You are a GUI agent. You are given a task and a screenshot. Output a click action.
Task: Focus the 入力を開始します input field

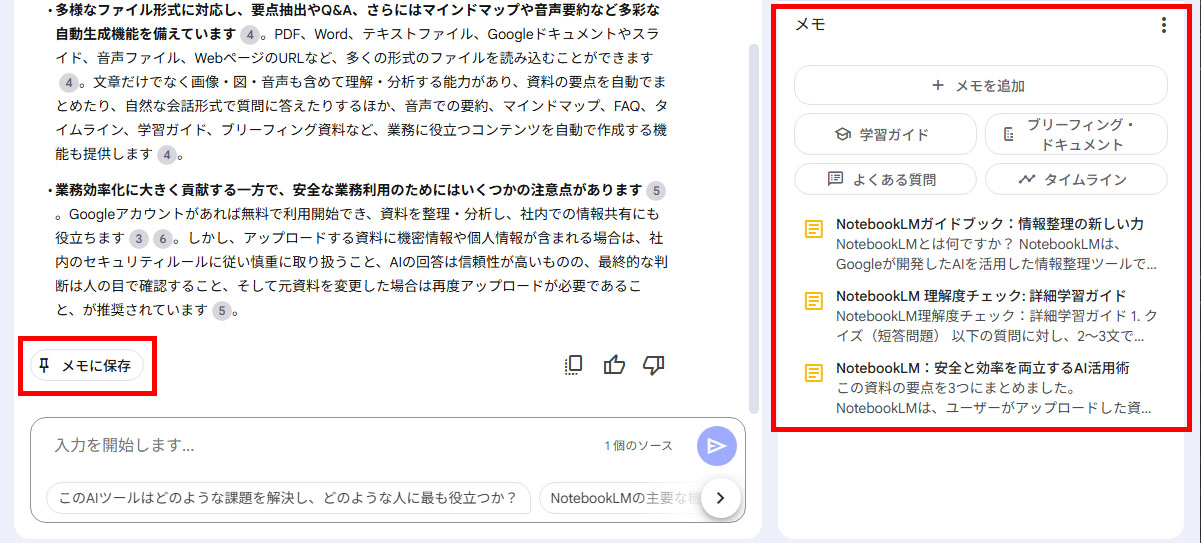320,446
